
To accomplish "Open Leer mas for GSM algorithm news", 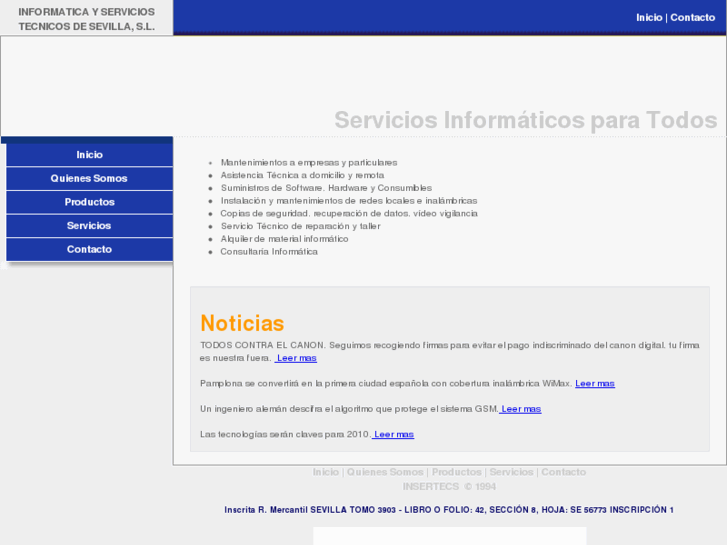I will coord(520,409).
